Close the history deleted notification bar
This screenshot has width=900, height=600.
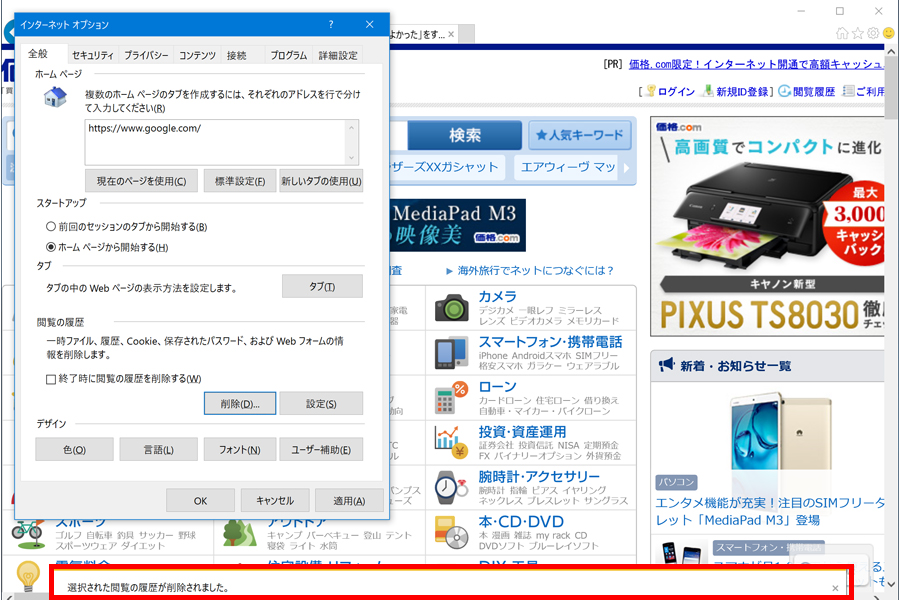pyautogui.click(x=835, y=588)
